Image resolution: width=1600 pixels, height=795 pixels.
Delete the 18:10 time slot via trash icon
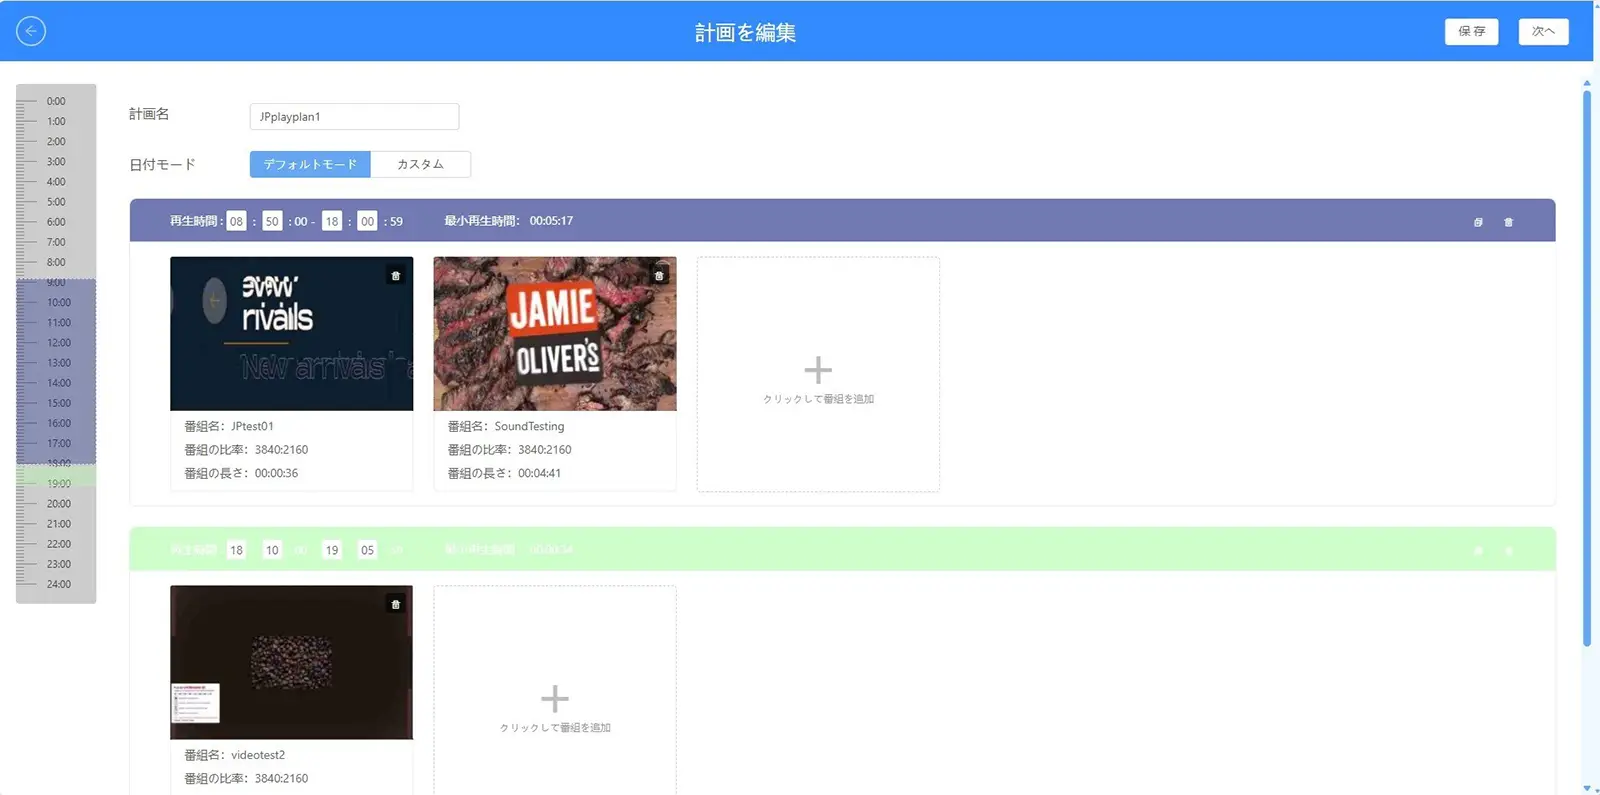(1508, 551)
